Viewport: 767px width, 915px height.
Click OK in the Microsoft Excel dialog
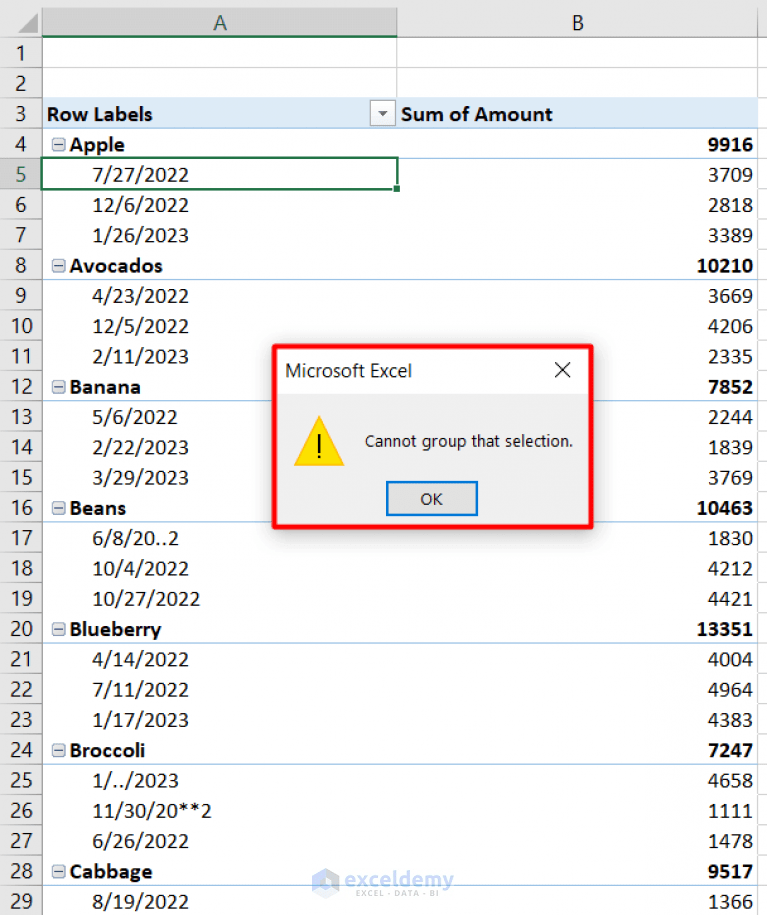click(431, 499)
